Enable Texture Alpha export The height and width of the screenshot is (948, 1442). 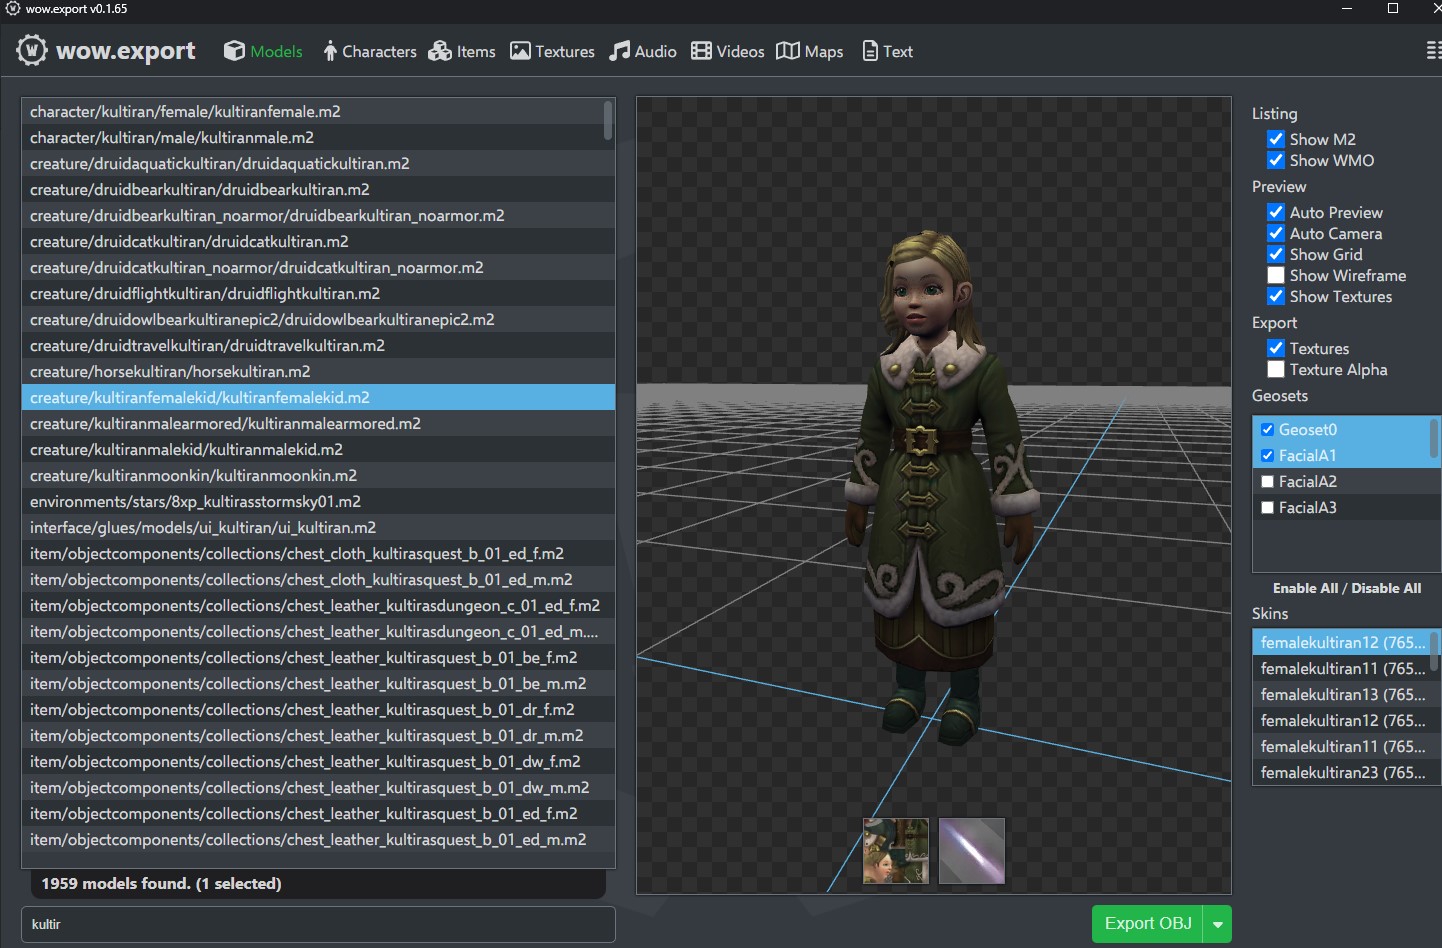click(1276, 369)
